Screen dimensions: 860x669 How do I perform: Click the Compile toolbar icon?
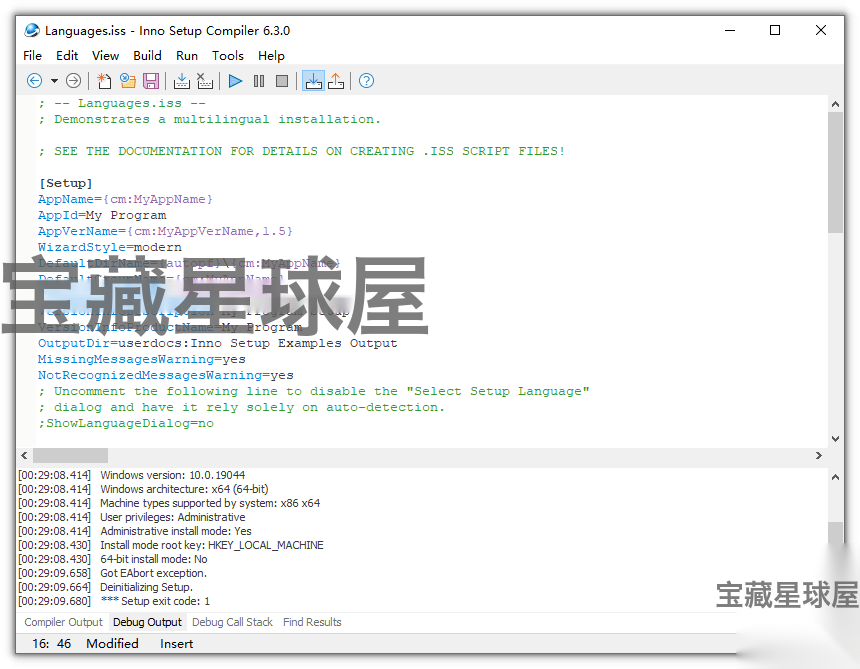coord(182,81)
